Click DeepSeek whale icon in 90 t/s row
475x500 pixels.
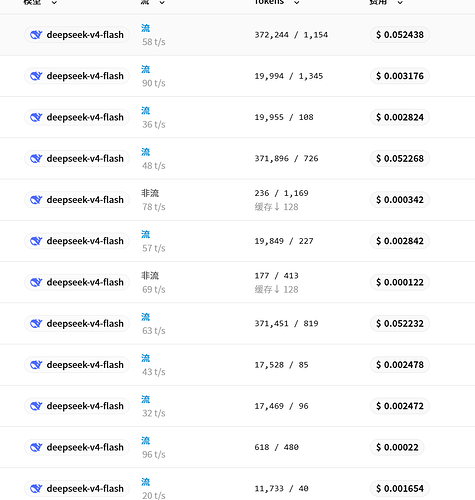(36, 76)
